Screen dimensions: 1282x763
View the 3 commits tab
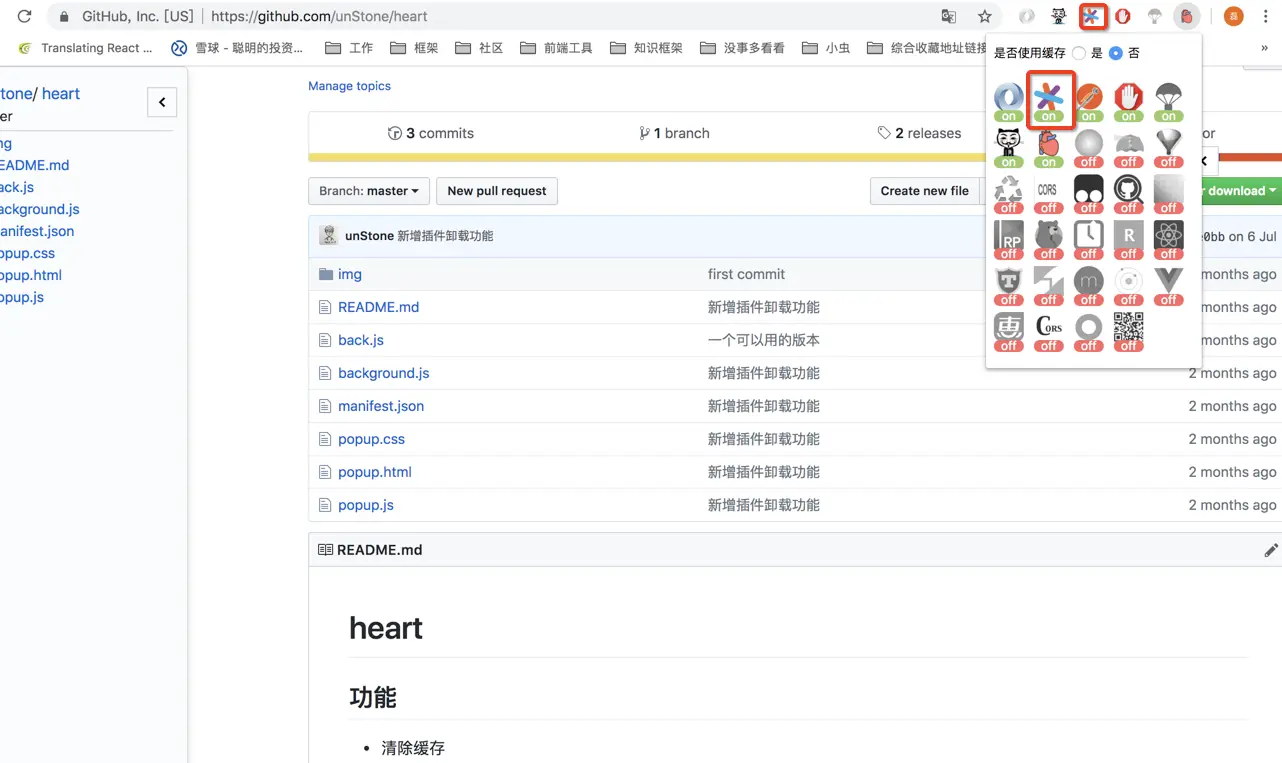[431, 133]
